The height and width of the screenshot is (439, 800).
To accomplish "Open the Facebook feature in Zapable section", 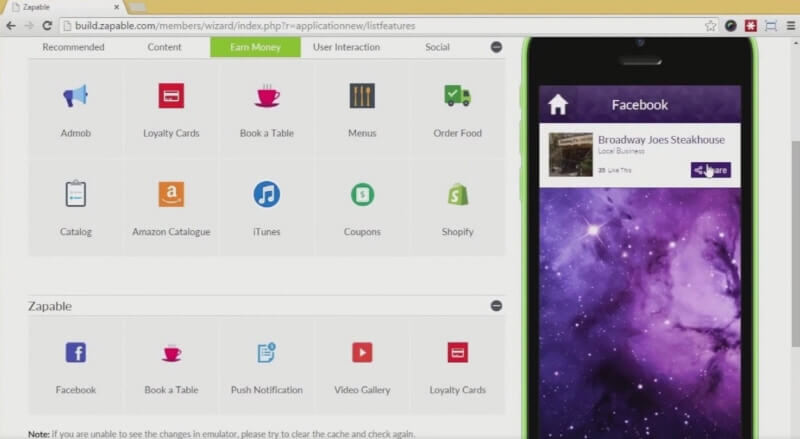I will 76,352.
